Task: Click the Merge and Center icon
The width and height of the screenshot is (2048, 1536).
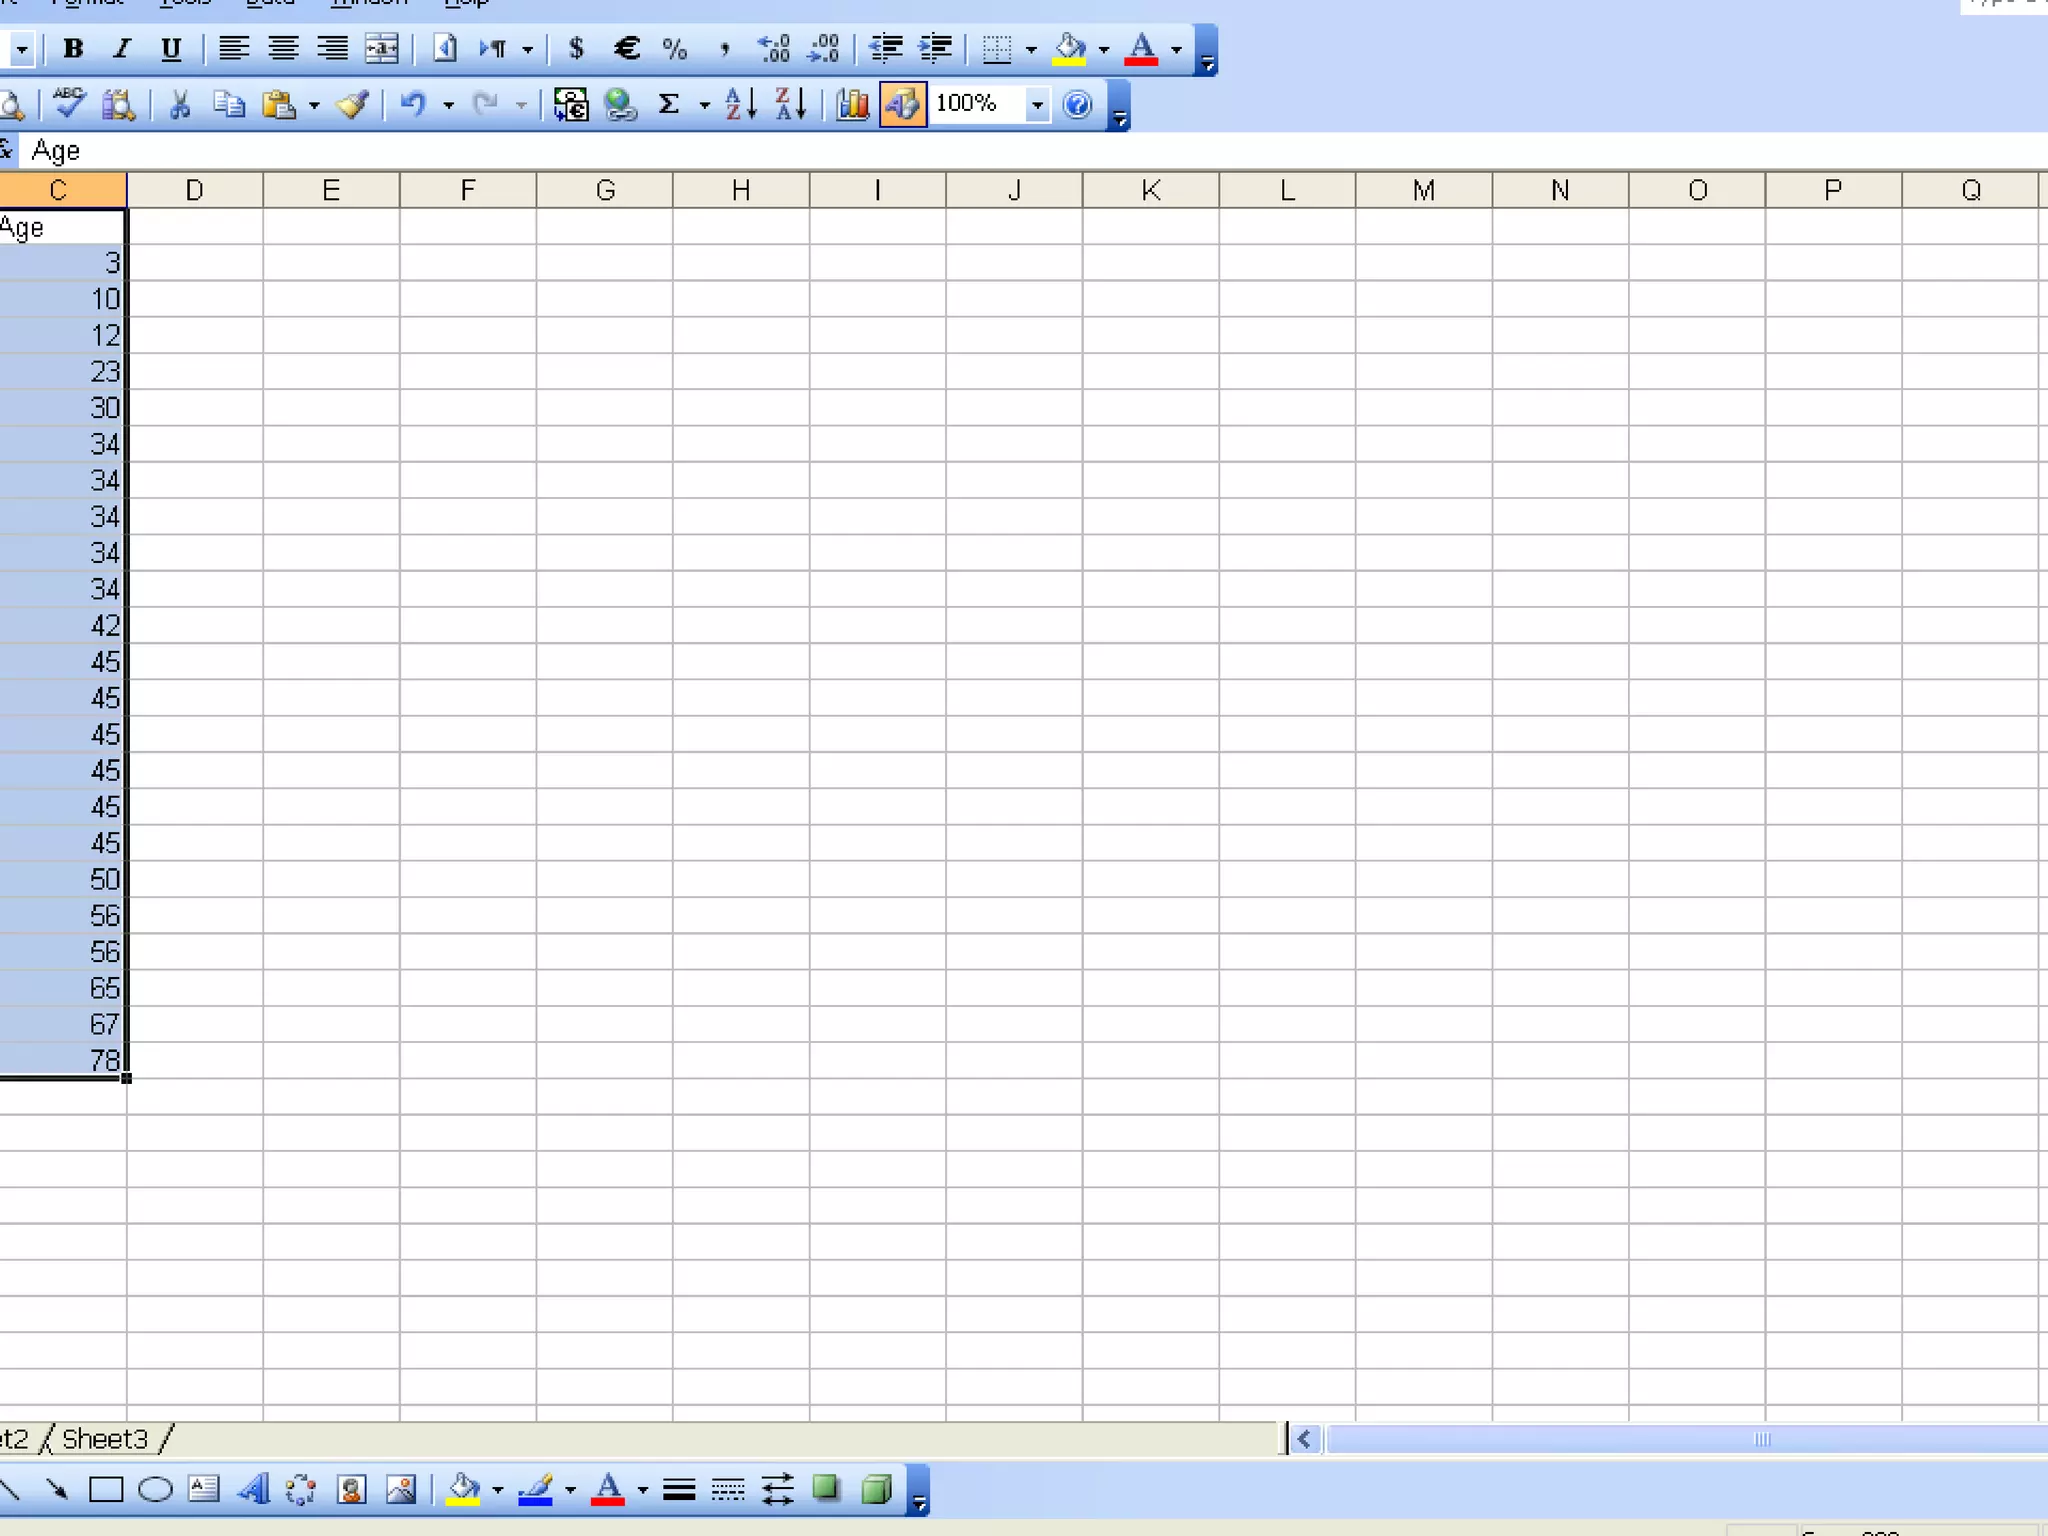Action: 381,48
